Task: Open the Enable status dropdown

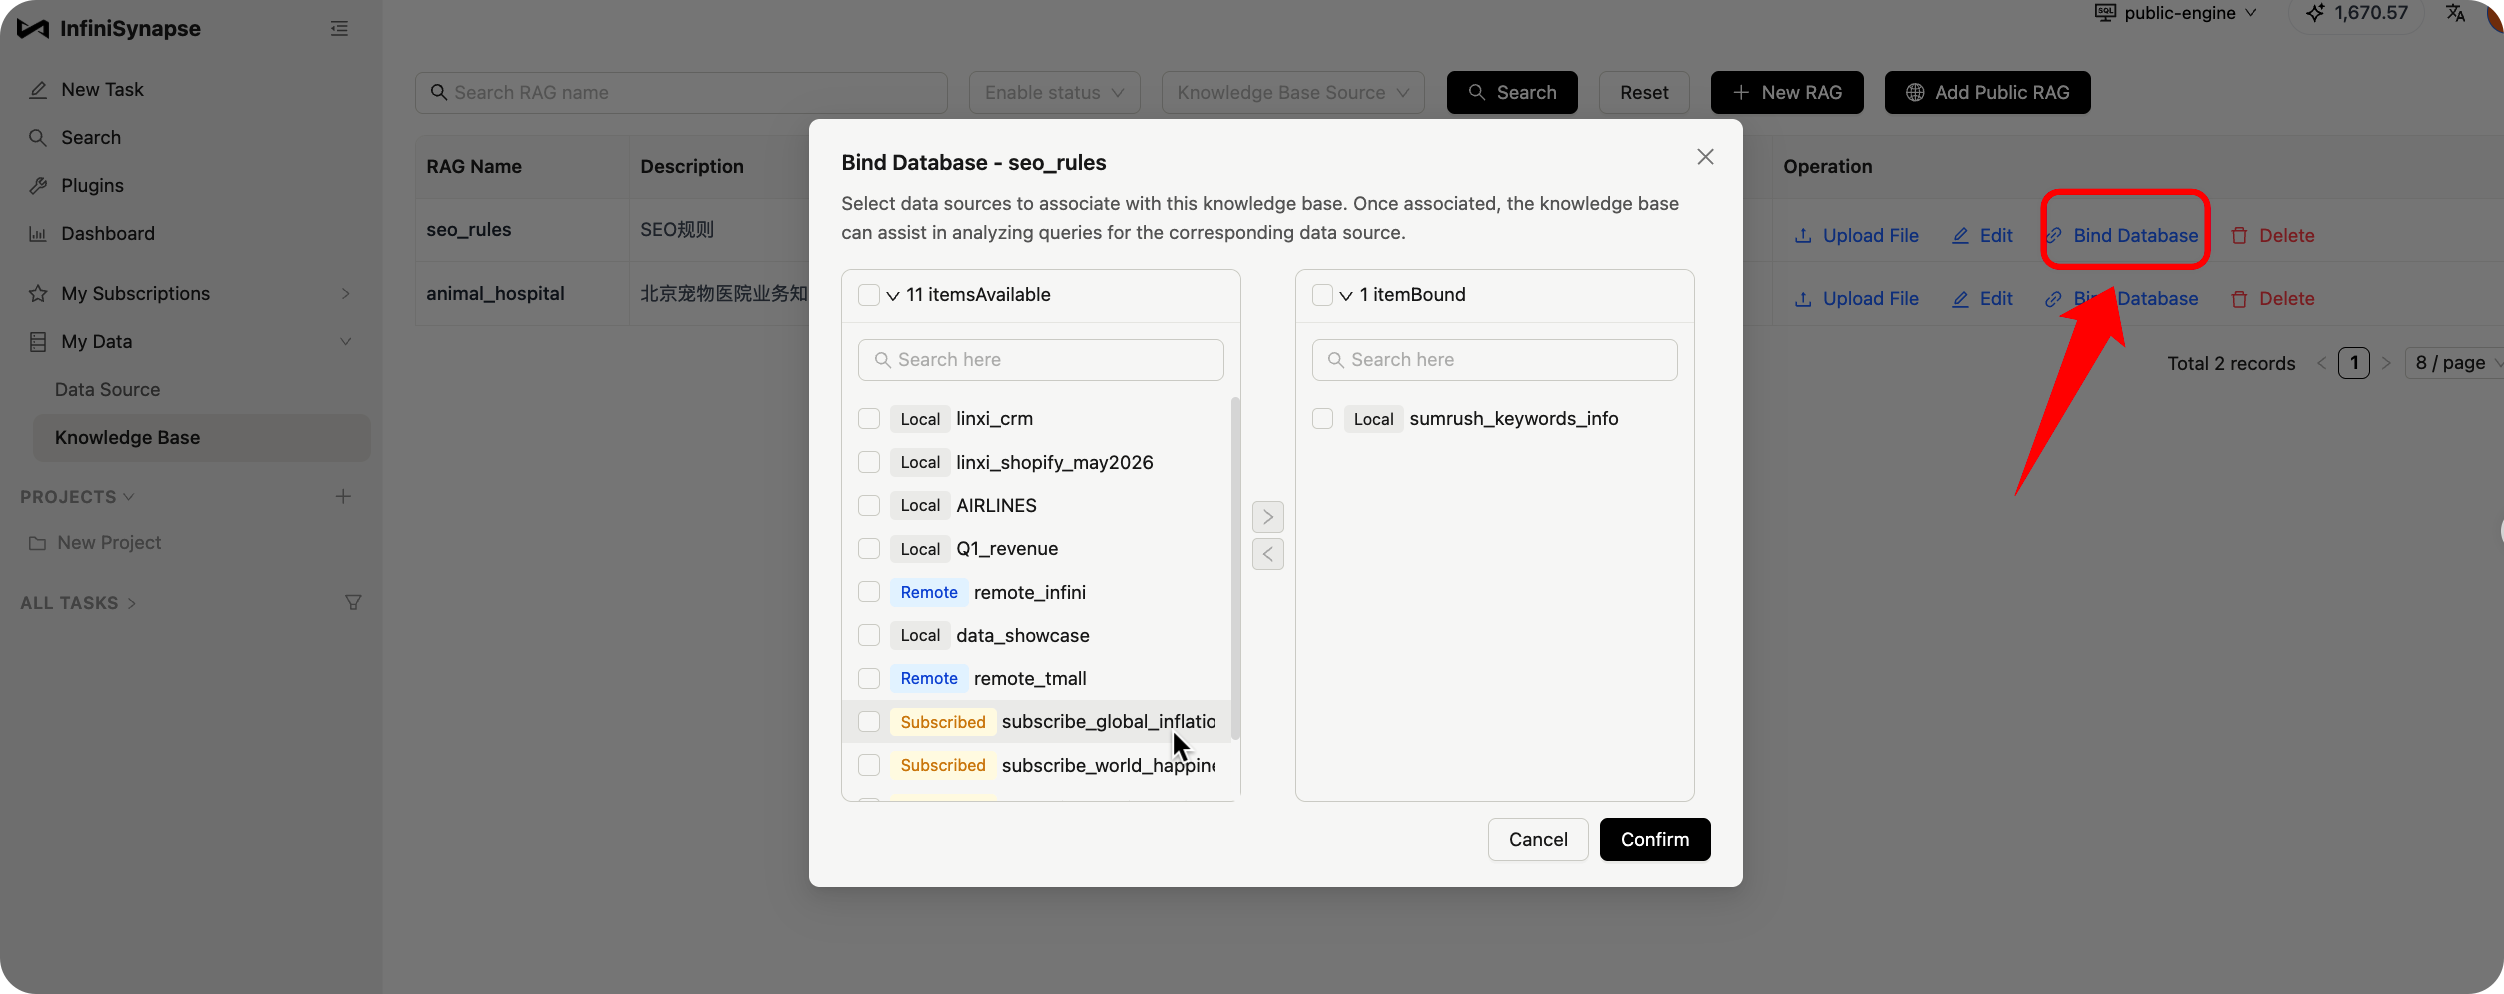Action: [x=1054, y=92]
